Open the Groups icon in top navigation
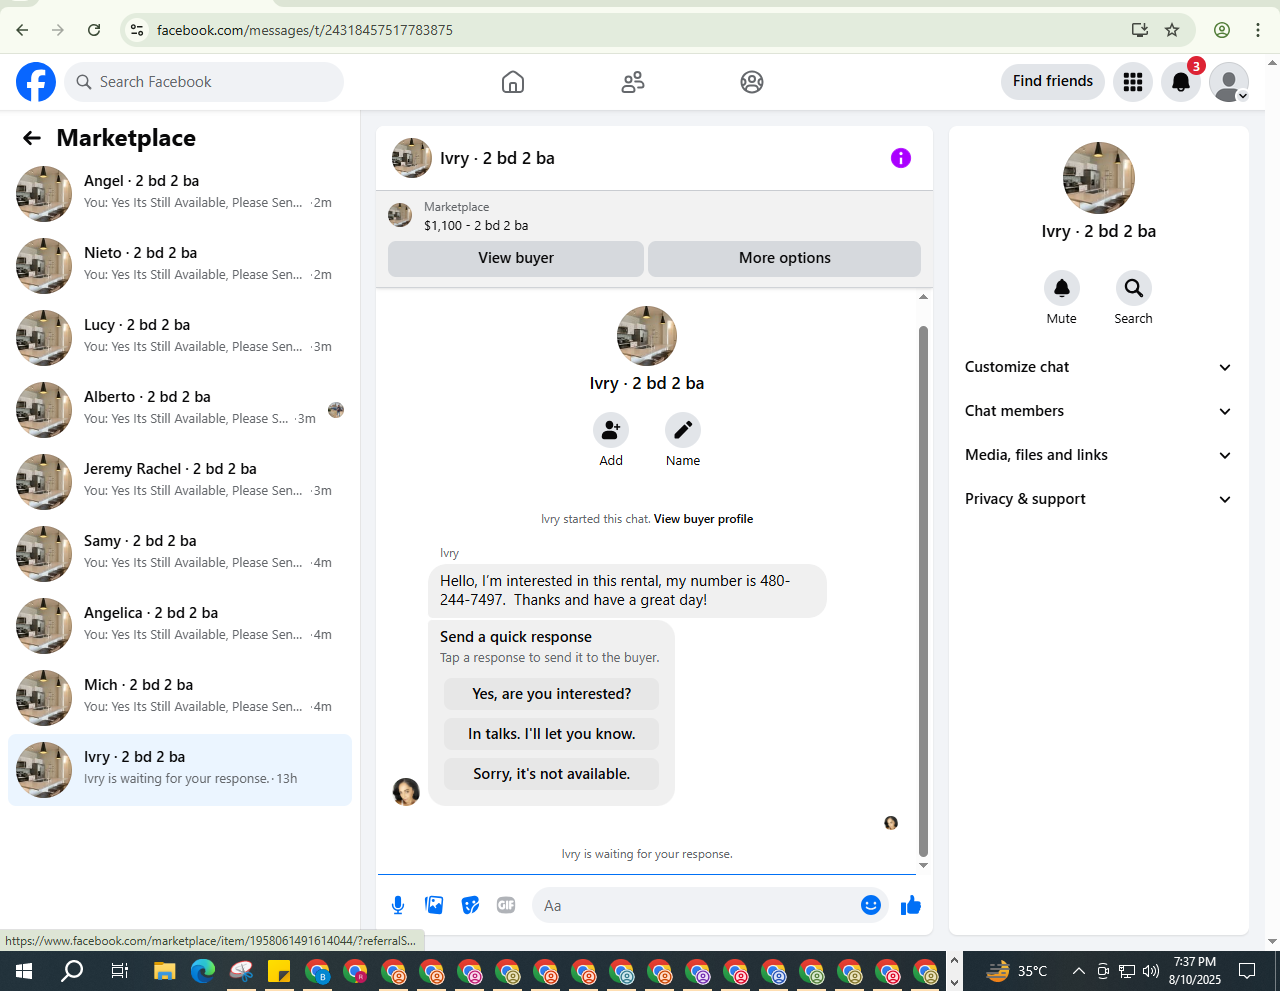 [x=752, y=82]
